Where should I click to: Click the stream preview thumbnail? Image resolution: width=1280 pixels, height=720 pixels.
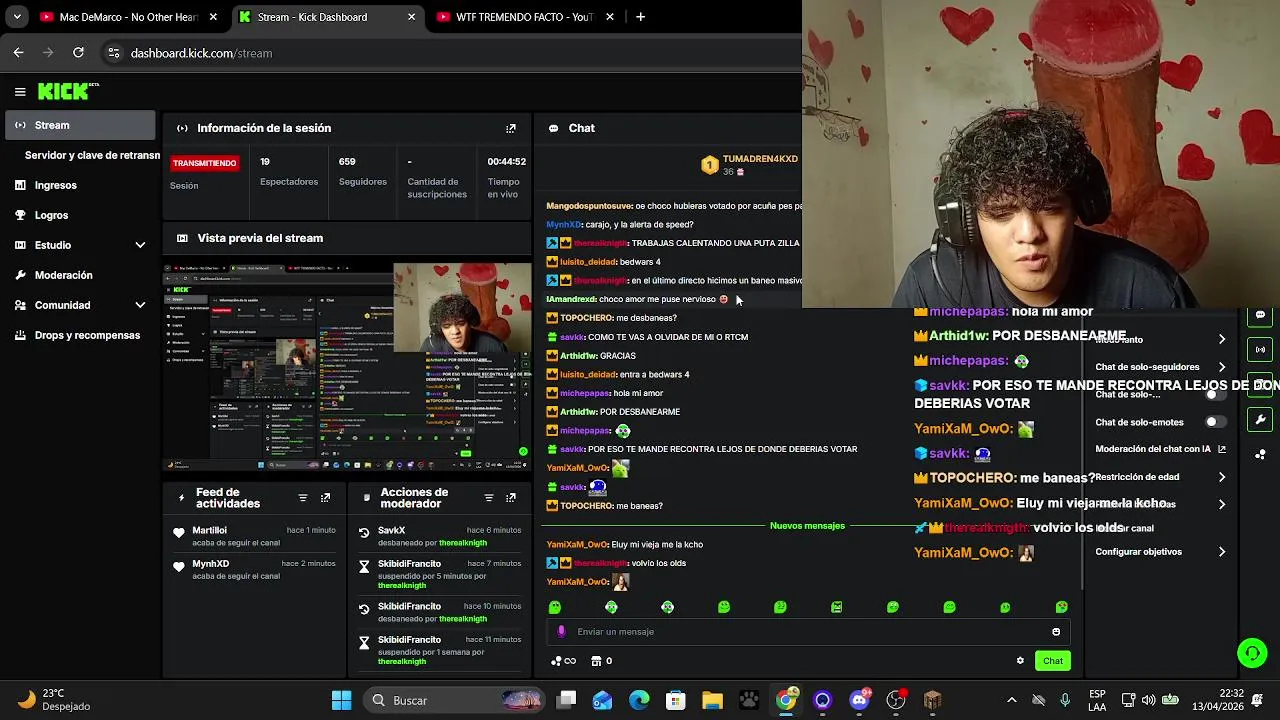tap(347, 367)
